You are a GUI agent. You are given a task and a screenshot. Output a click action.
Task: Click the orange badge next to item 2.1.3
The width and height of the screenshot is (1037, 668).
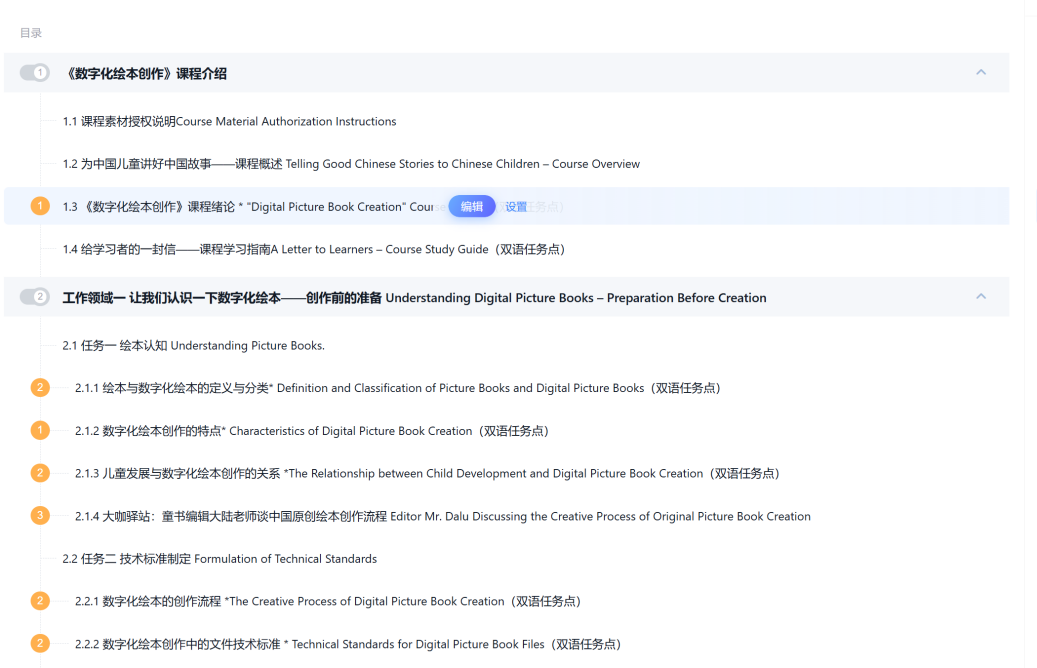(40, 473)
